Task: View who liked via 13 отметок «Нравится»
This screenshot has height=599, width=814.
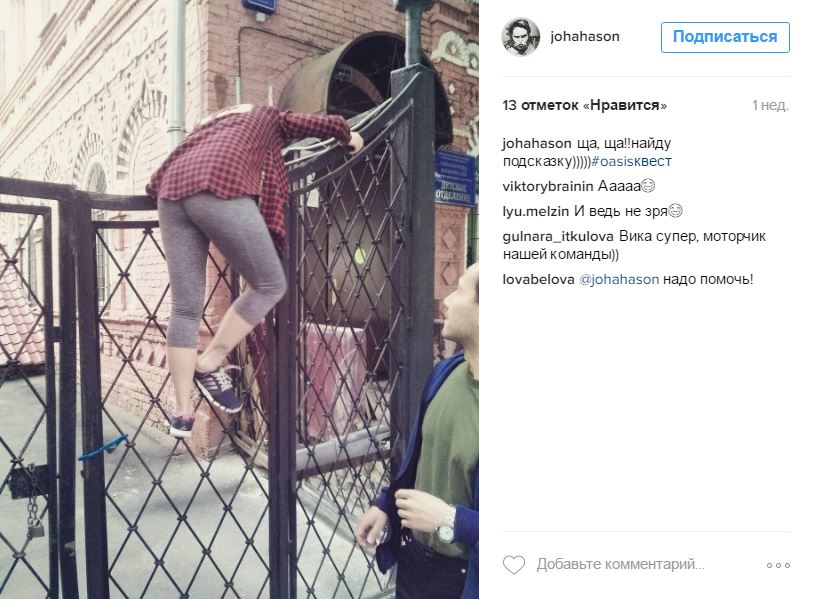Action: pos(585,105)
